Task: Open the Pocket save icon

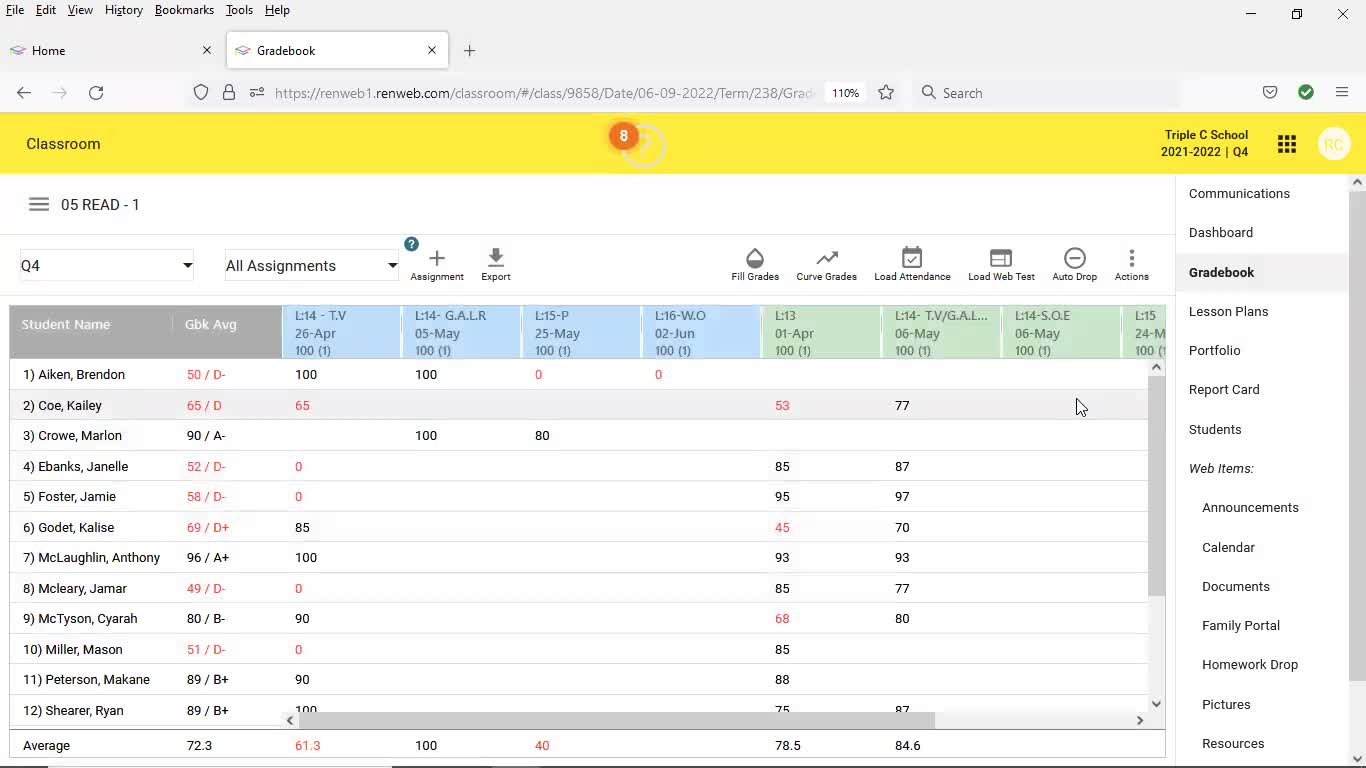Action: (1270, 93)
